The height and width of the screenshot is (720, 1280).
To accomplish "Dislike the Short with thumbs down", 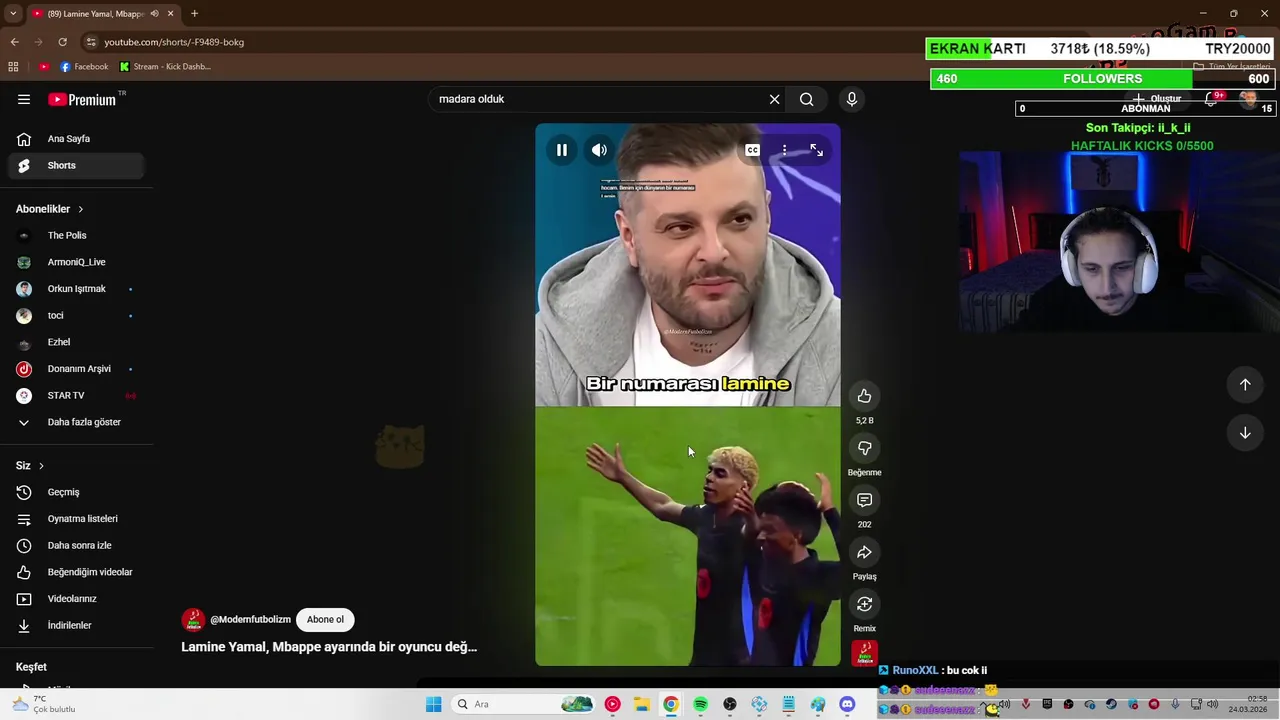I will [864, 448].
